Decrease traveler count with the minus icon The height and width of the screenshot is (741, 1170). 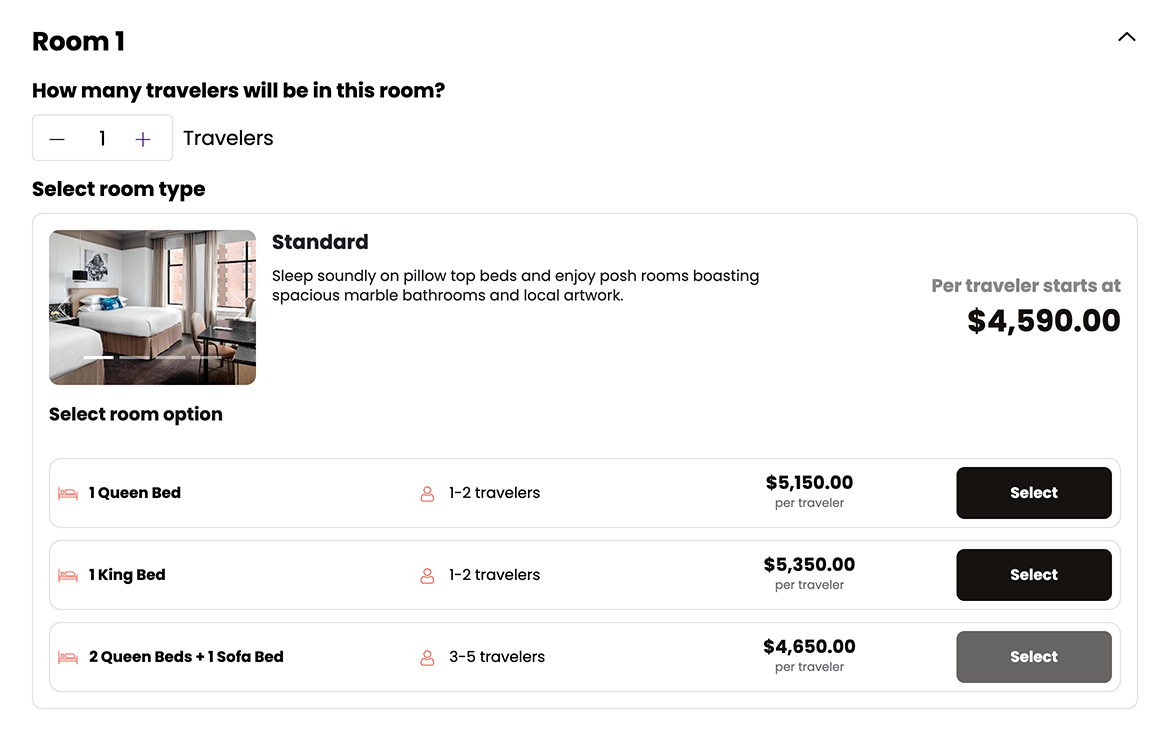[x=57, y=138]
